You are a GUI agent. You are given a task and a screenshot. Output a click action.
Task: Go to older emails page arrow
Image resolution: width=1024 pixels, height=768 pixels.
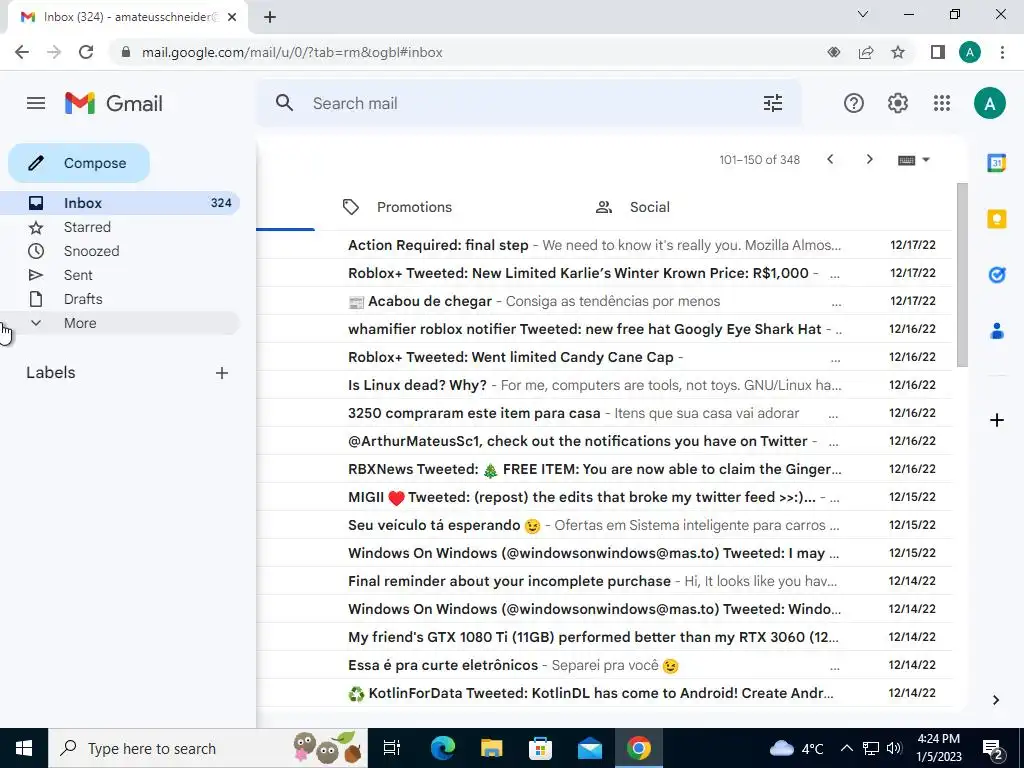869,159
